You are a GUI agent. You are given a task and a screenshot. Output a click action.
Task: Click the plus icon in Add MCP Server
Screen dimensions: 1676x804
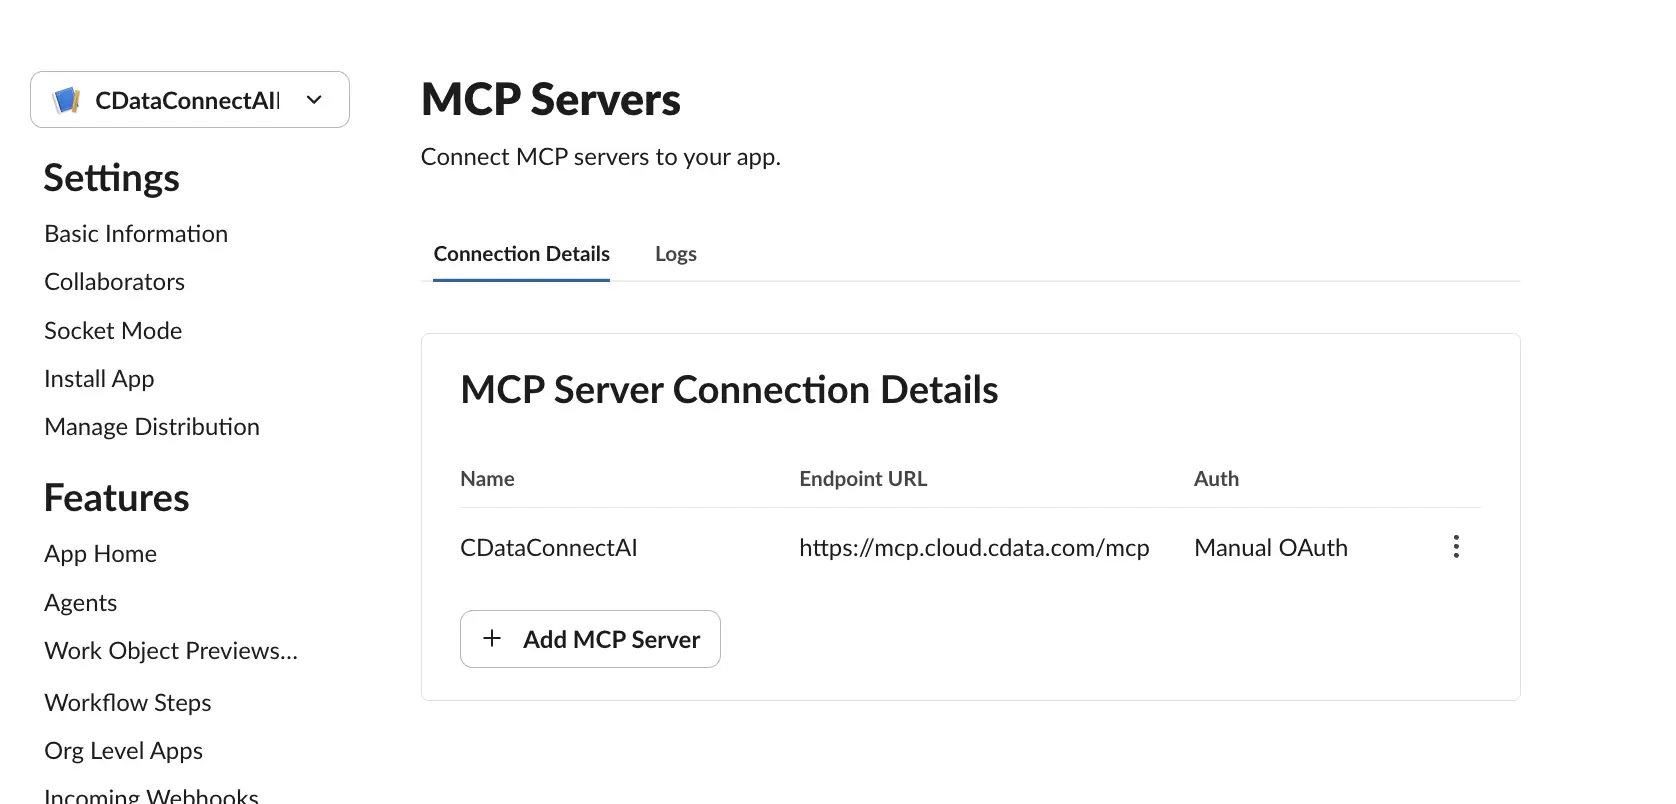(x=492, y=638)
